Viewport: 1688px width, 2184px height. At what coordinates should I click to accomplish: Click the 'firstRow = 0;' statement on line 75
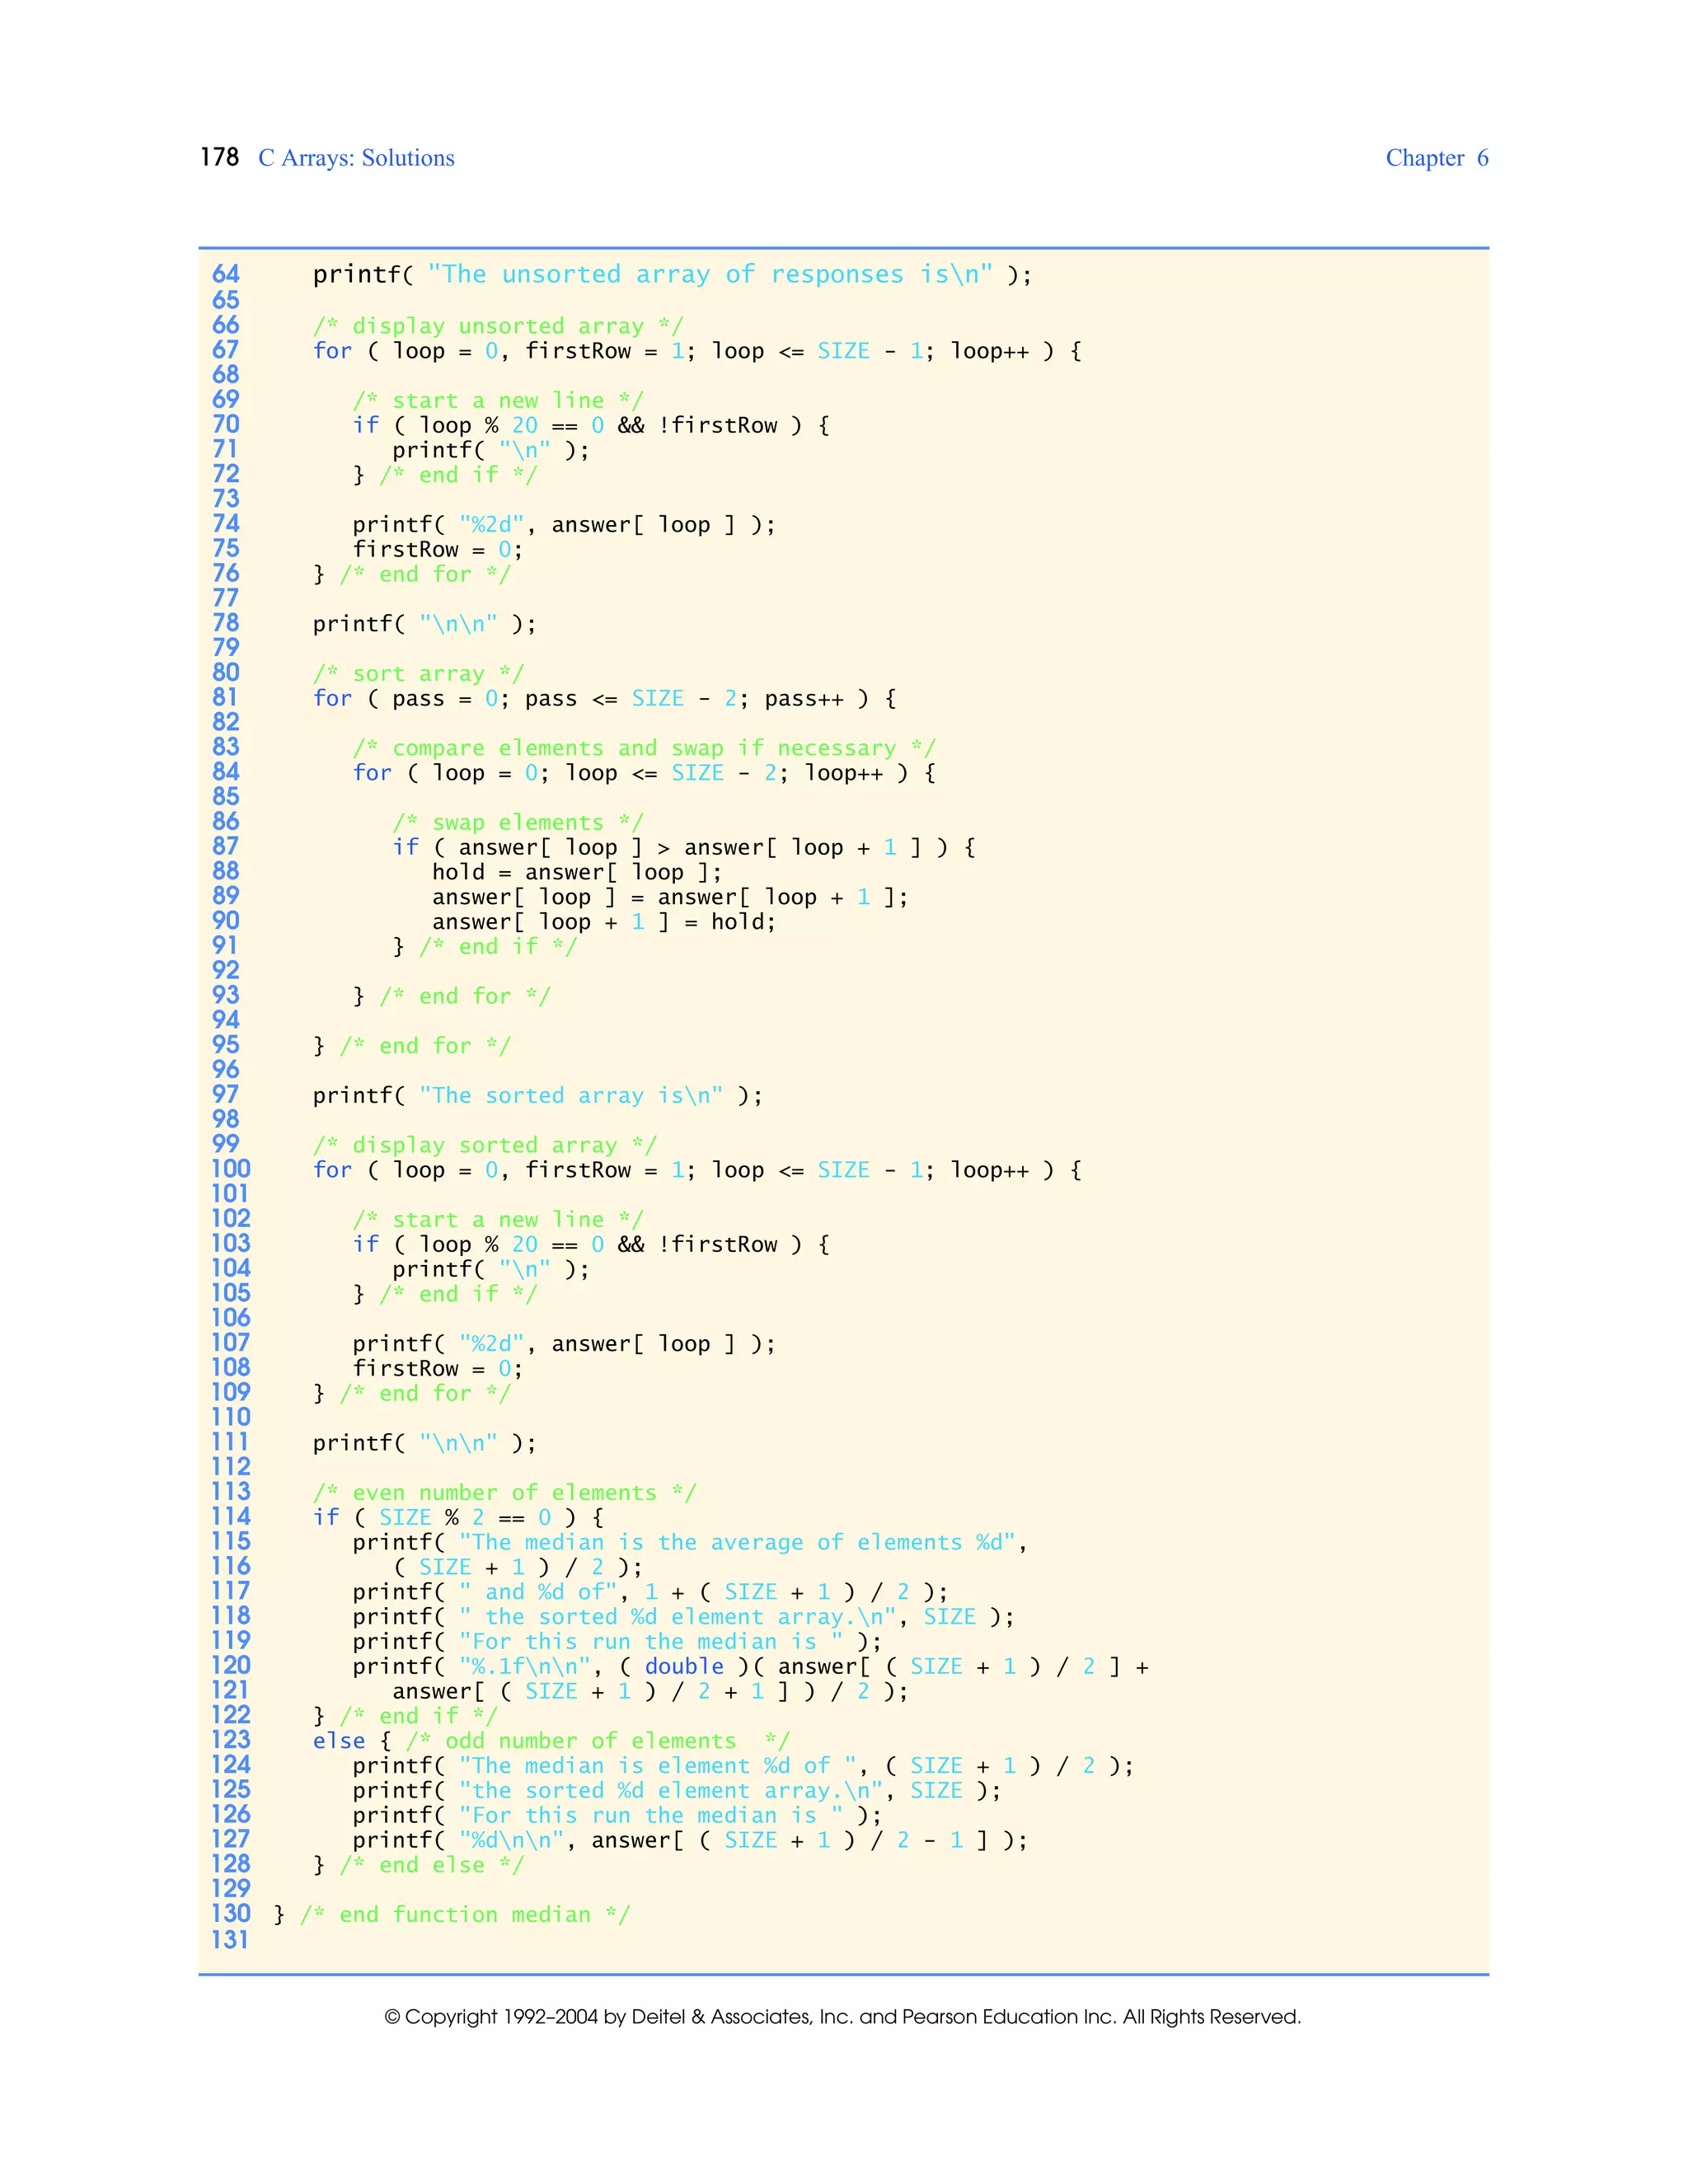[438, 549]
